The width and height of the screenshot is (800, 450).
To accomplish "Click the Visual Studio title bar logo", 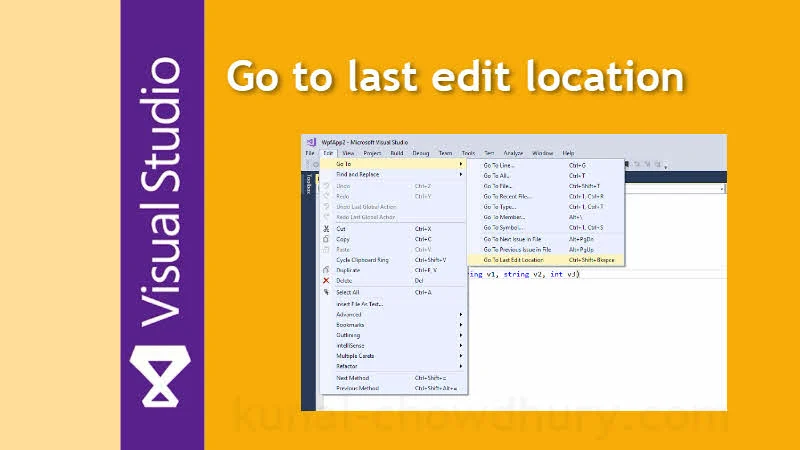I will pos(311,142).
